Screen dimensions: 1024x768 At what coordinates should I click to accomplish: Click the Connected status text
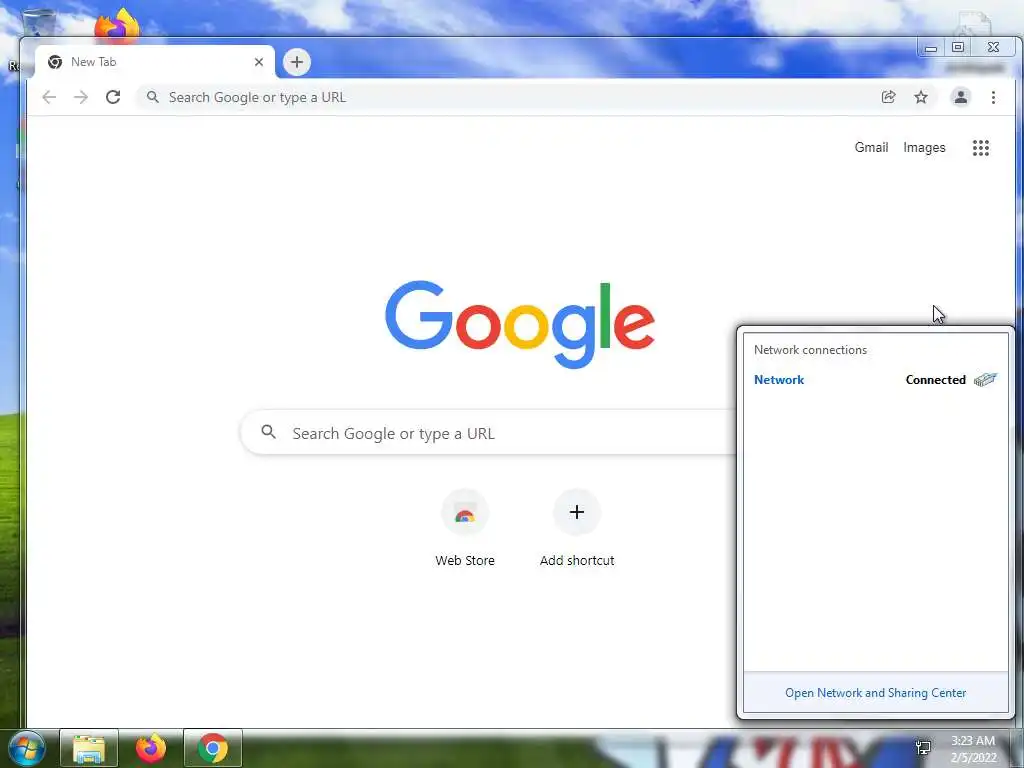tap(935, 380)
